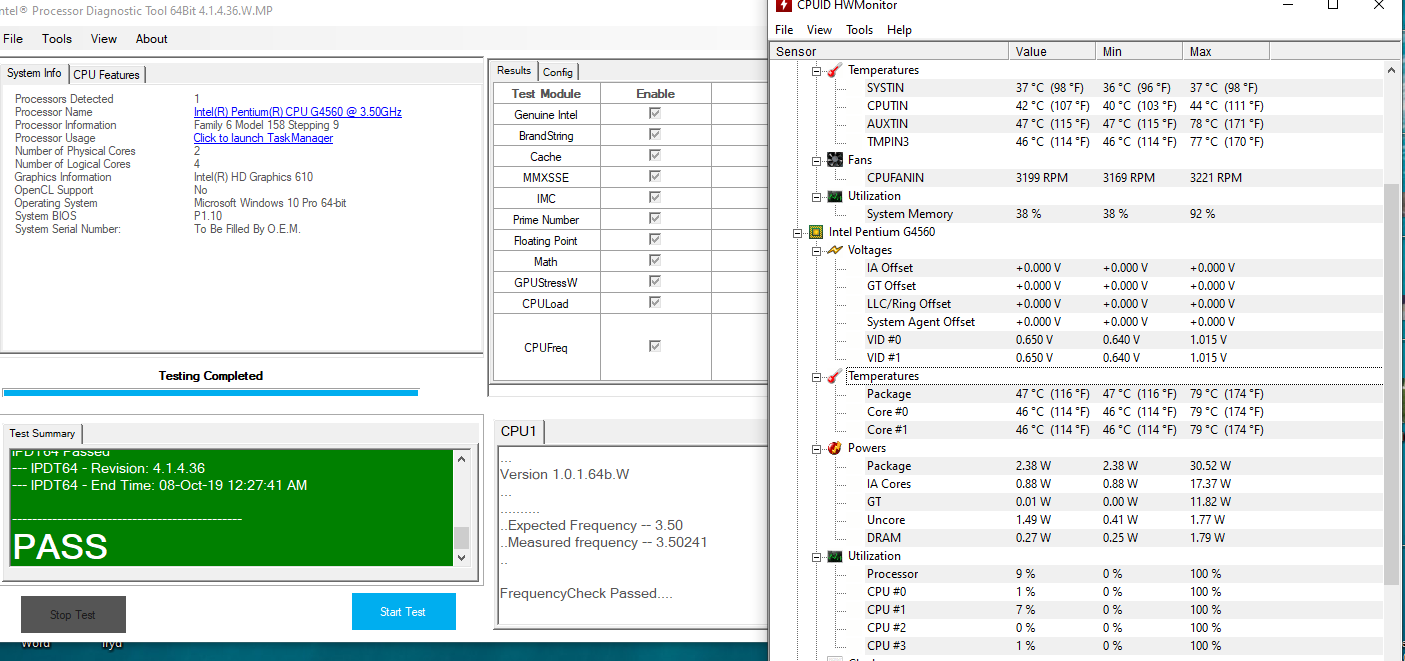Toggle the Floating Point test checkbox

point(655,240)
